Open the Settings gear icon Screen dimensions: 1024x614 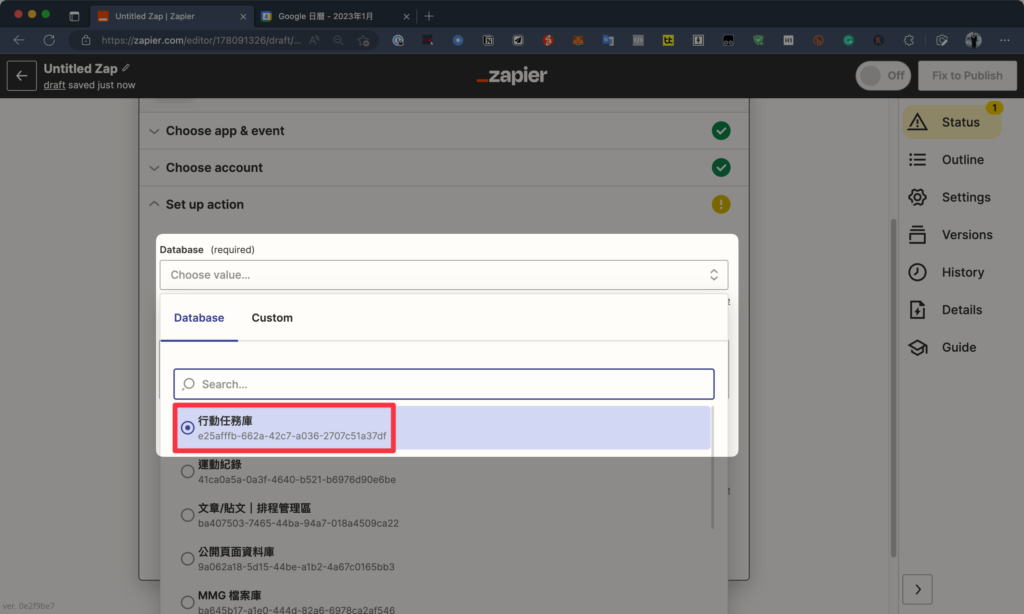(918, 197)
